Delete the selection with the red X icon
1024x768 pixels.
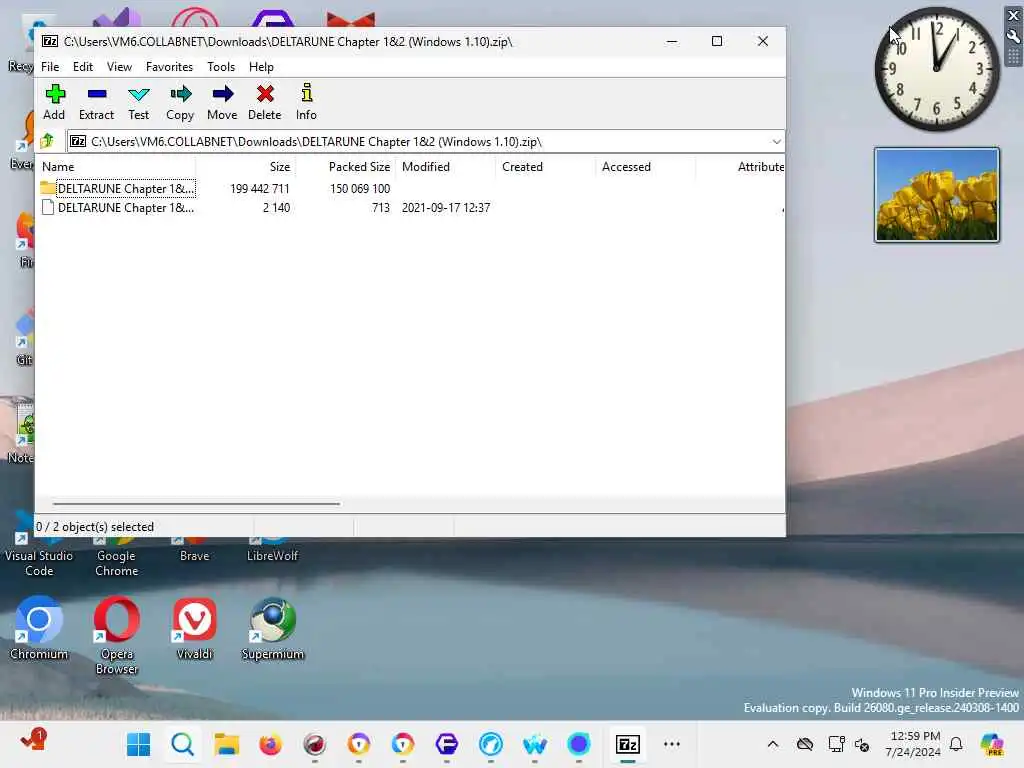(264, 103)
